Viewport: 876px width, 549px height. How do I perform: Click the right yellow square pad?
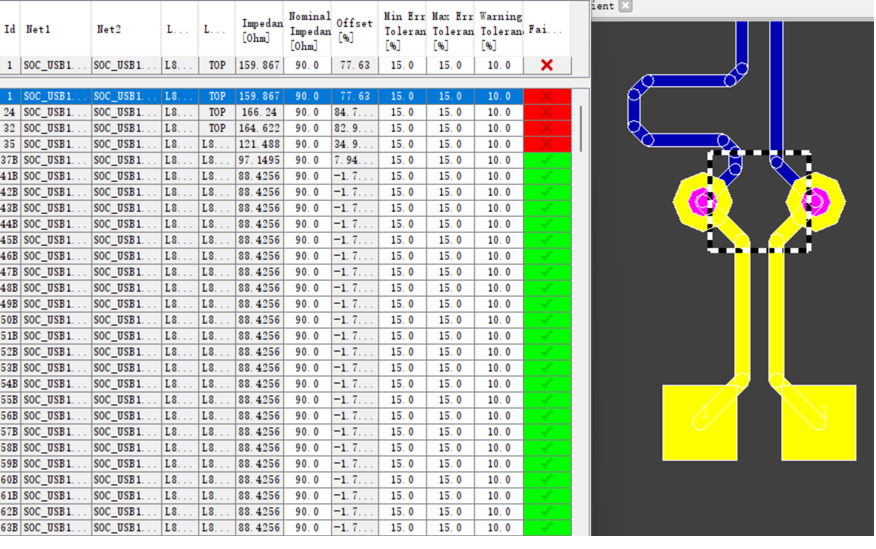pyautogui.click(x=818, y=422)
